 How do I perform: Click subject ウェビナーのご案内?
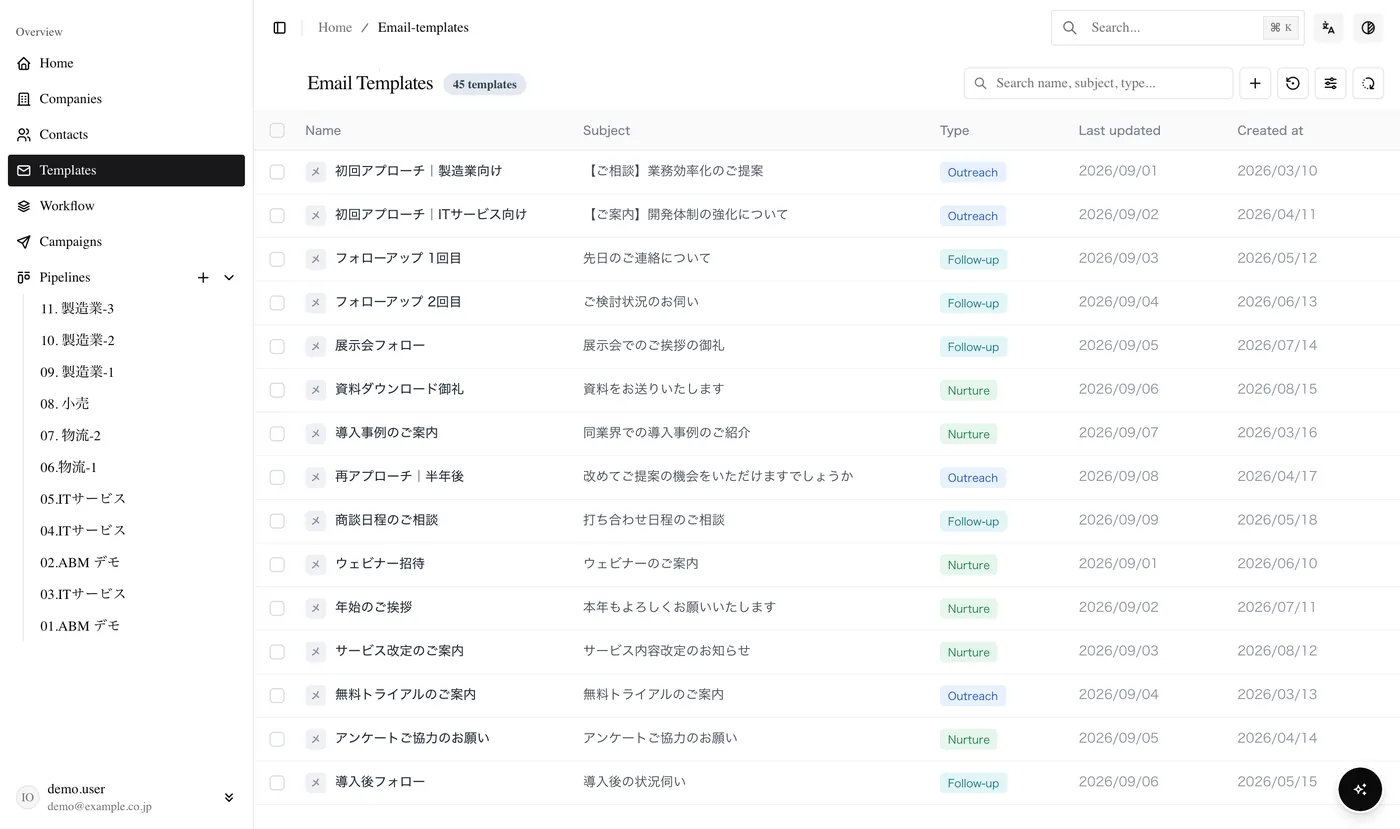641,563
